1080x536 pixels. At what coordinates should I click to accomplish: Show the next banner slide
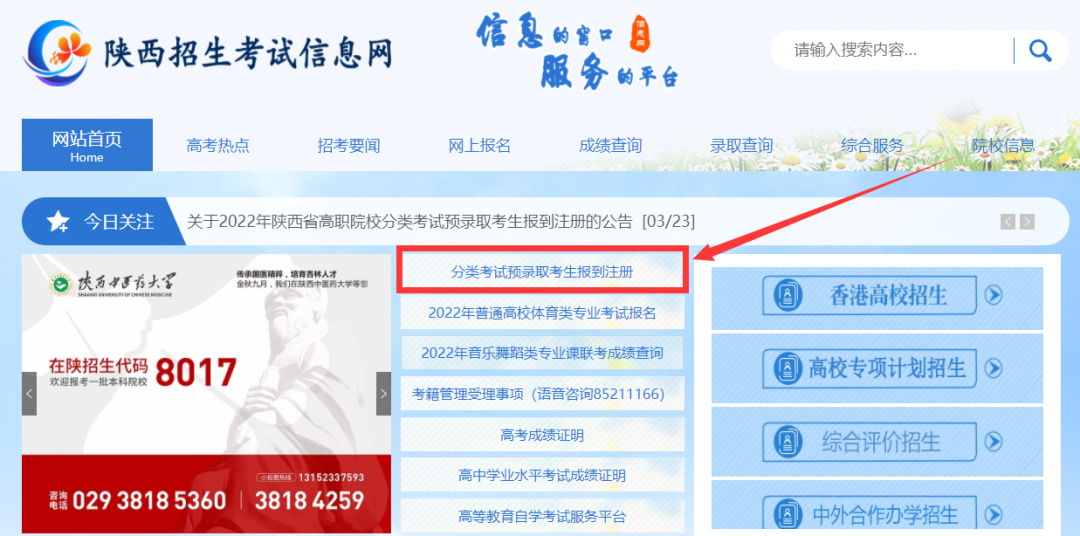tap(384, 393)
